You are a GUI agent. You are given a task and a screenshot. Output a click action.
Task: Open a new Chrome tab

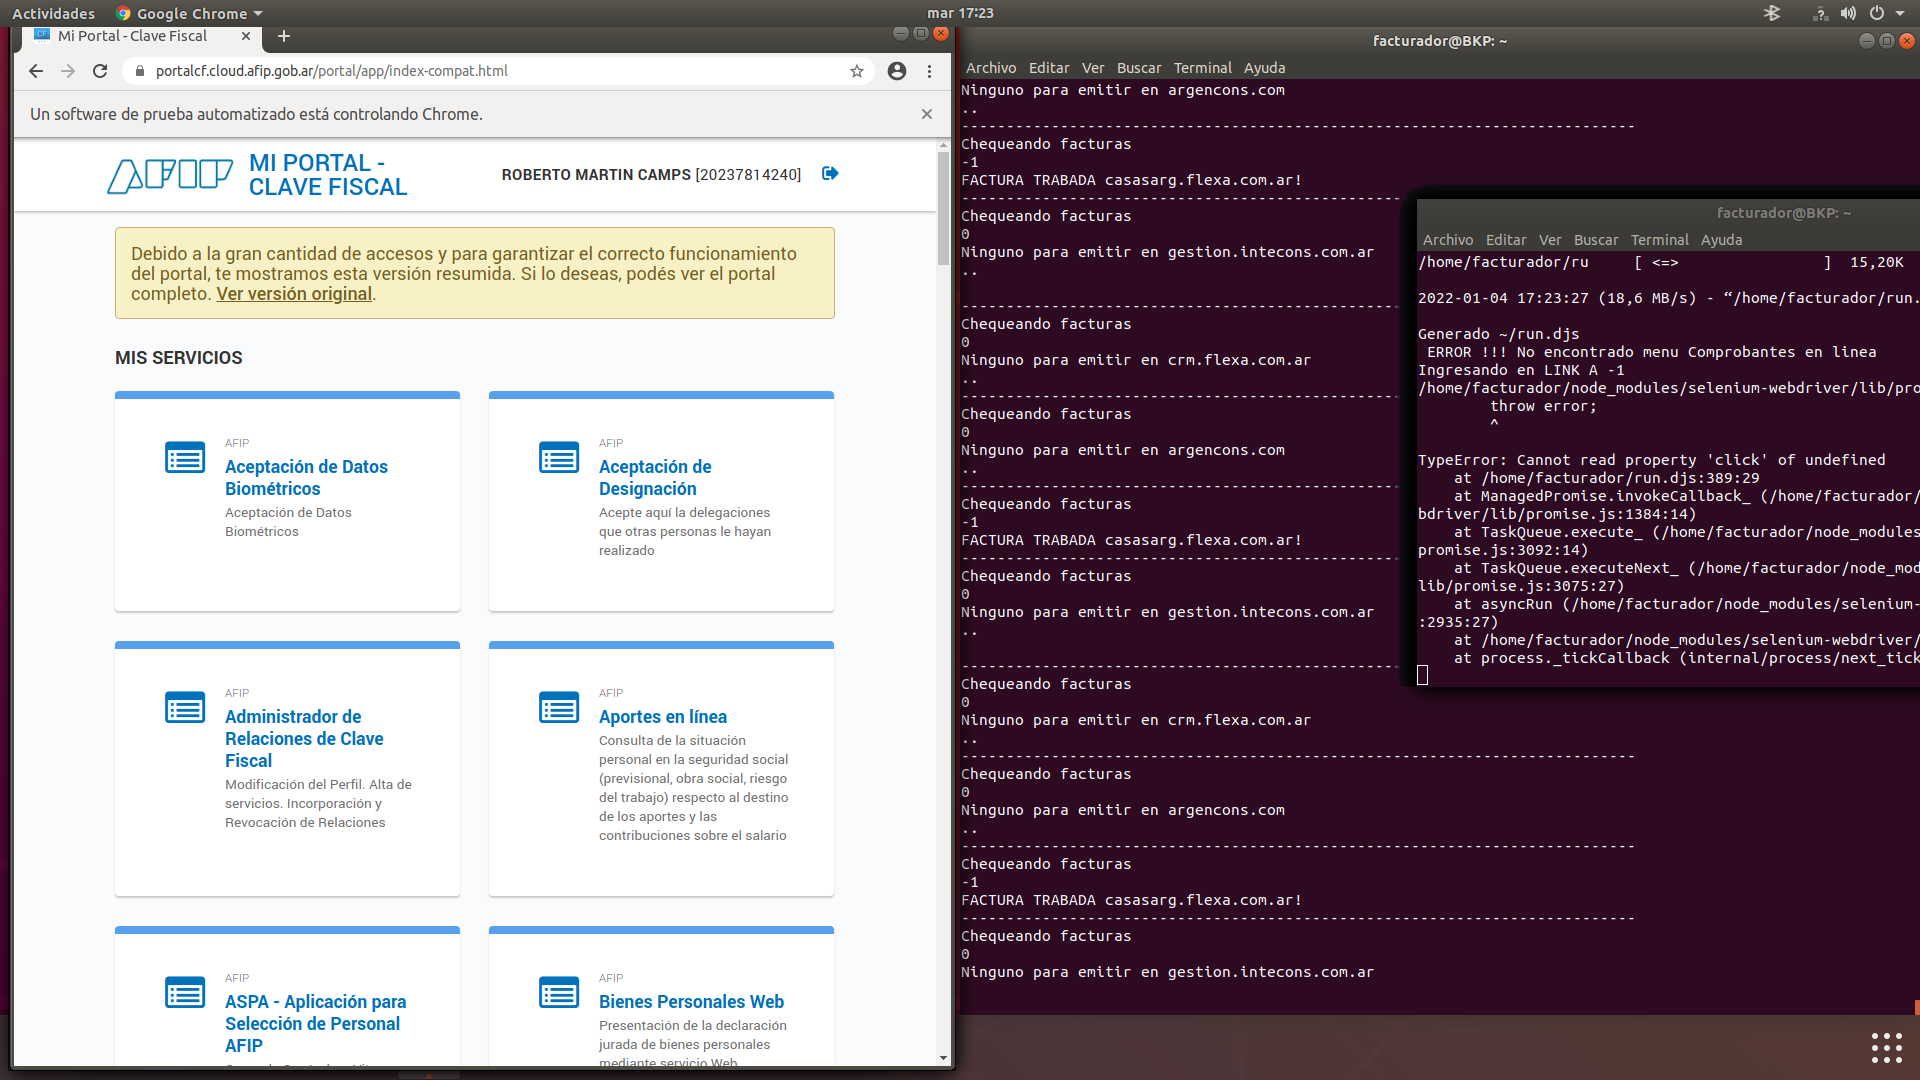(x=284, y=36)
